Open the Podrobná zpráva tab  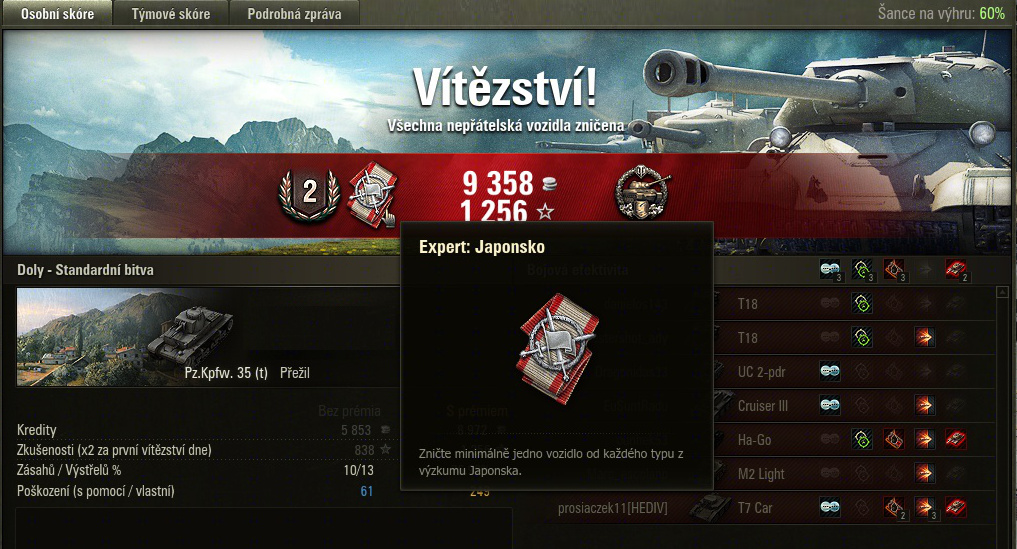click(294, 14)
